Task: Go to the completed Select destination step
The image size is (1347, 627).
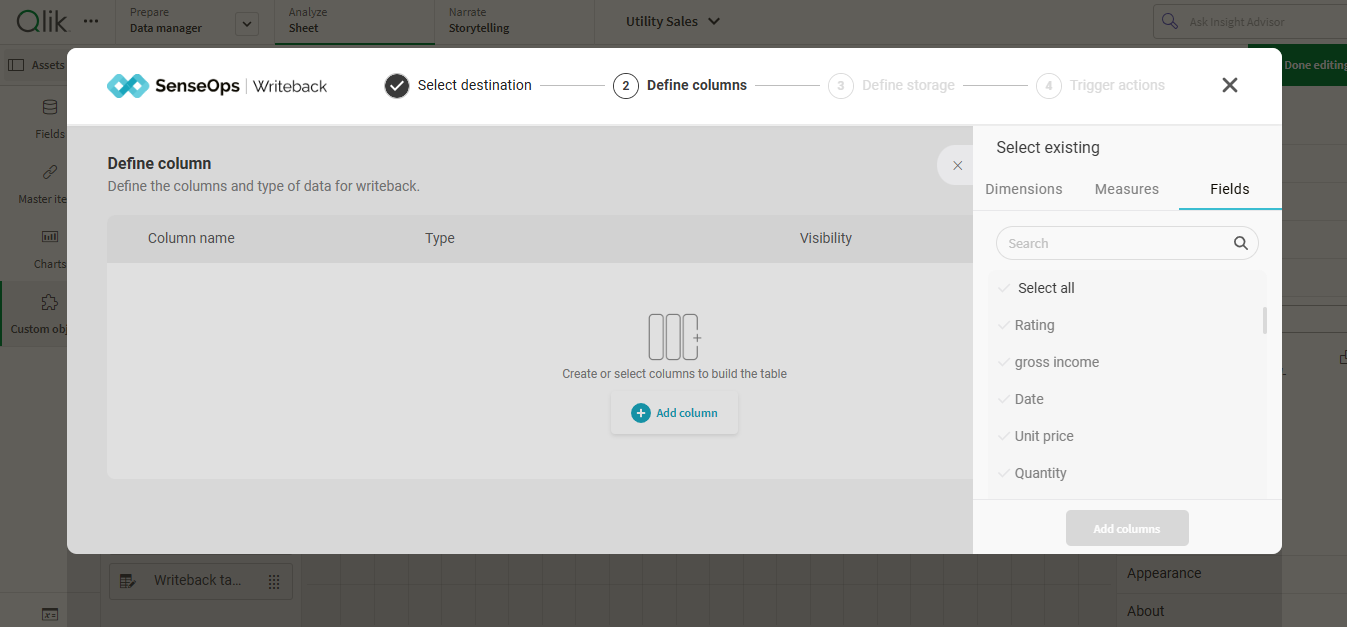Action: click(x=458, y=86)
